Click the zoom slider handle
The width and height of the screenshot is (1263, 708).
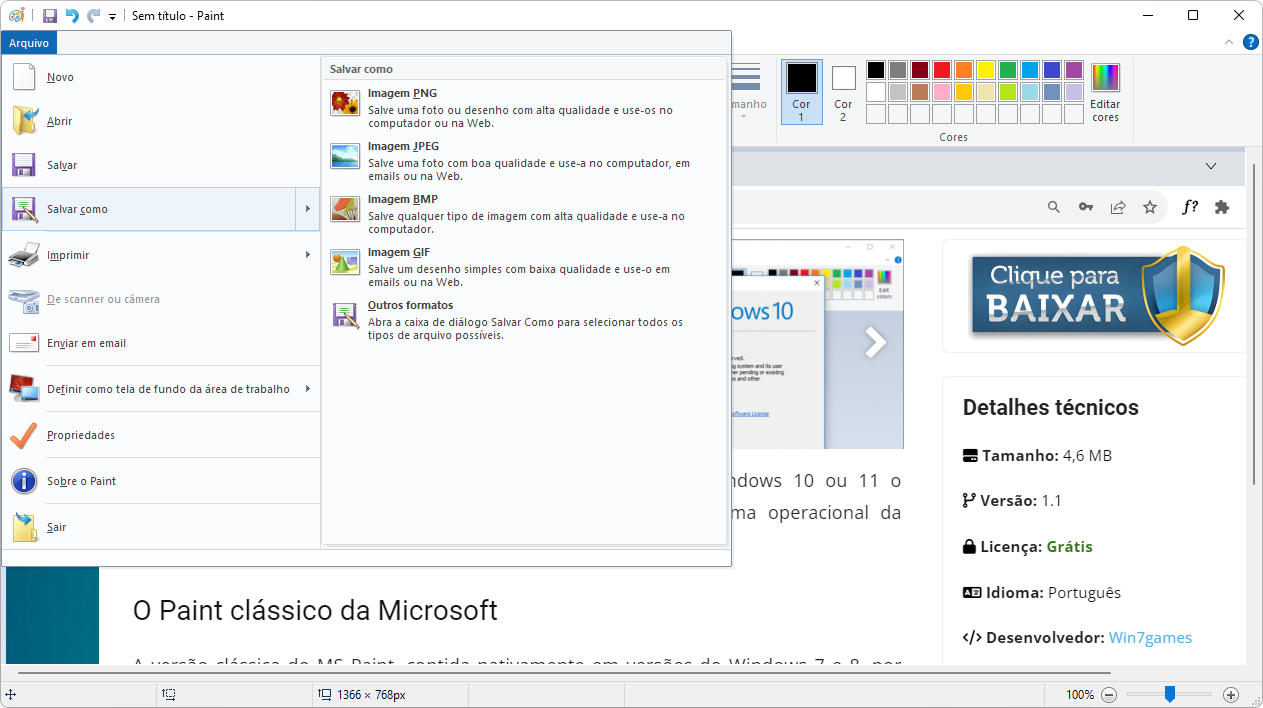(1169, 695)
